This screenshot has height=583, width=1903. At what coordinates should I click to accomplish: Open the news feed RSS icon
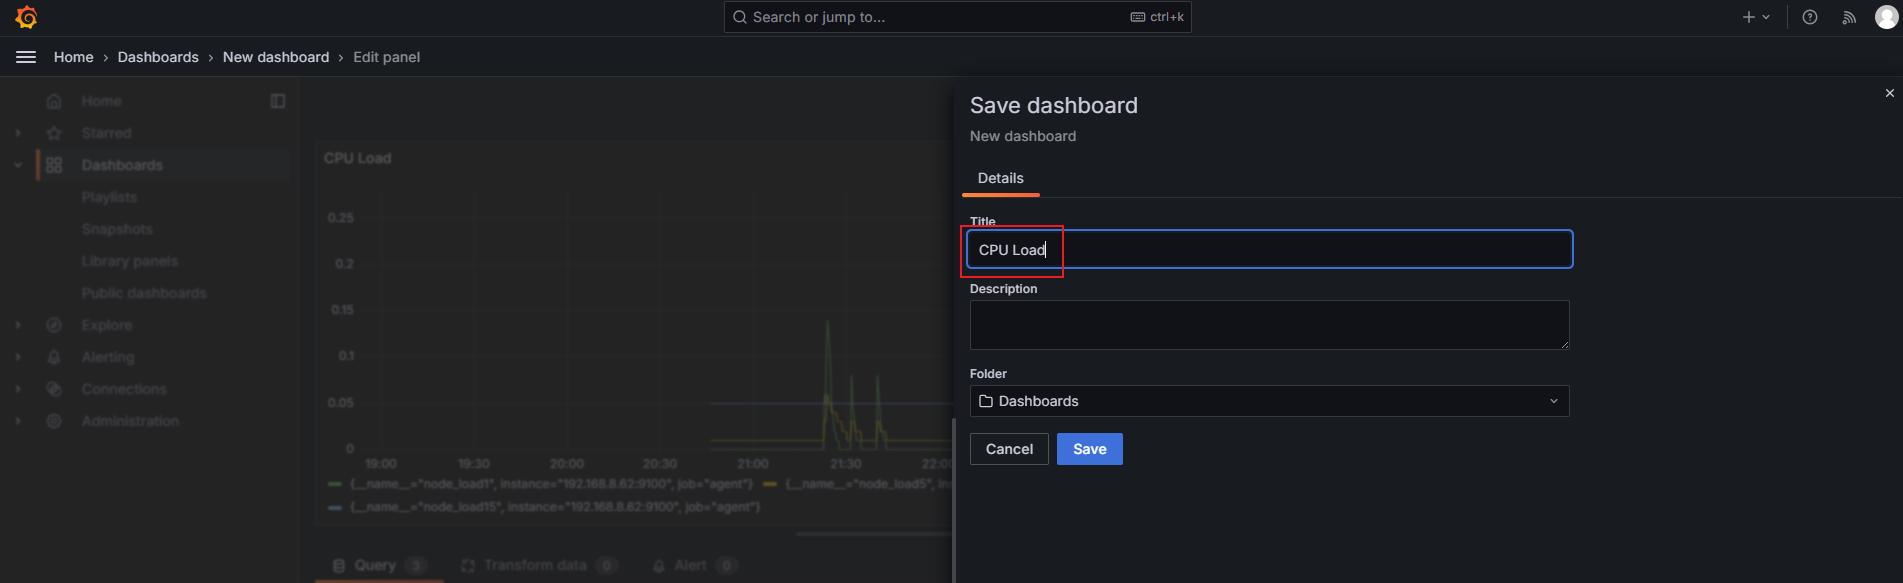(1848, 17)
